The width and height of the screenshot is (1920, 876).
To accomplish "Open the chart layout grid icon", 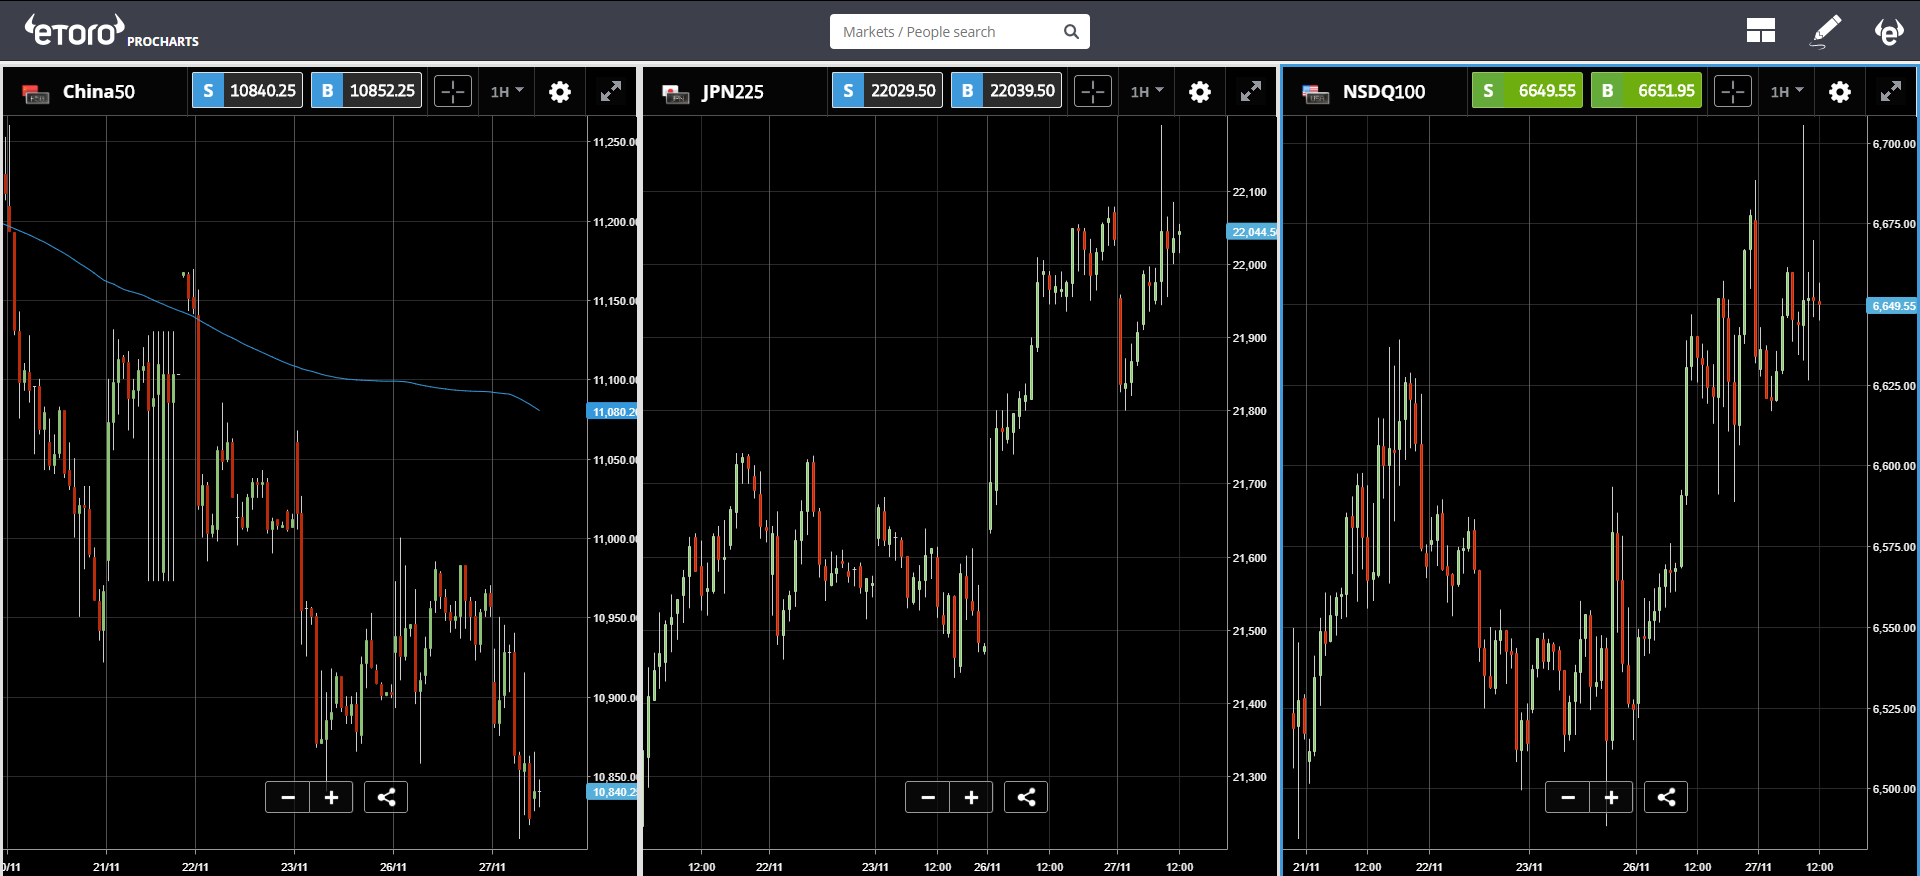I will (x=1760, y=31).
